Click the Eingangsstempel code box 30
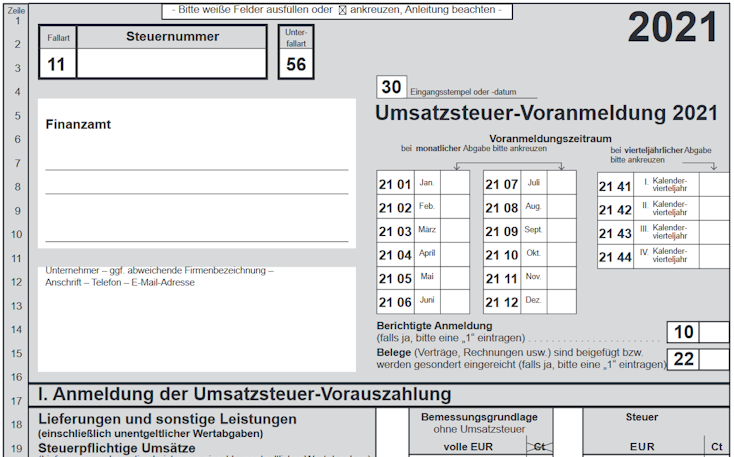 pos(391,87)
